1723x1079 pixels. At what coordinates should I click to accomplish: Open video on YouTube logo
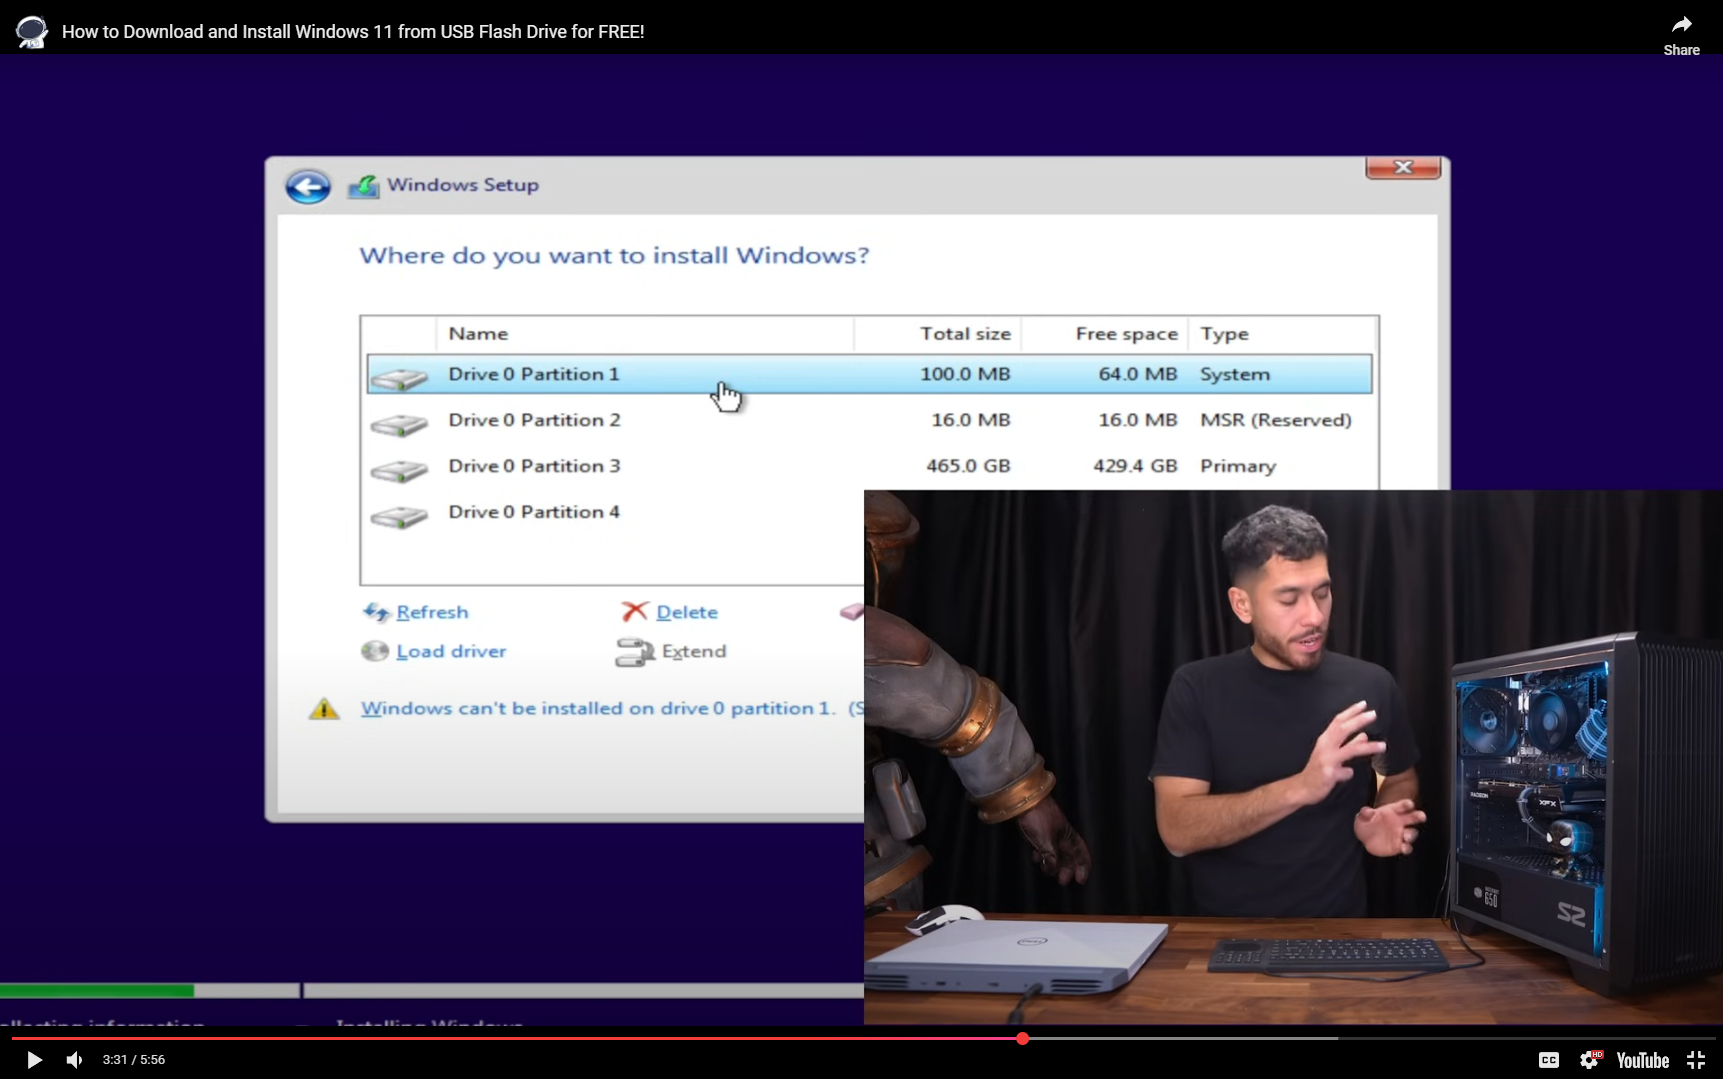click(x=1642, y=1060)
